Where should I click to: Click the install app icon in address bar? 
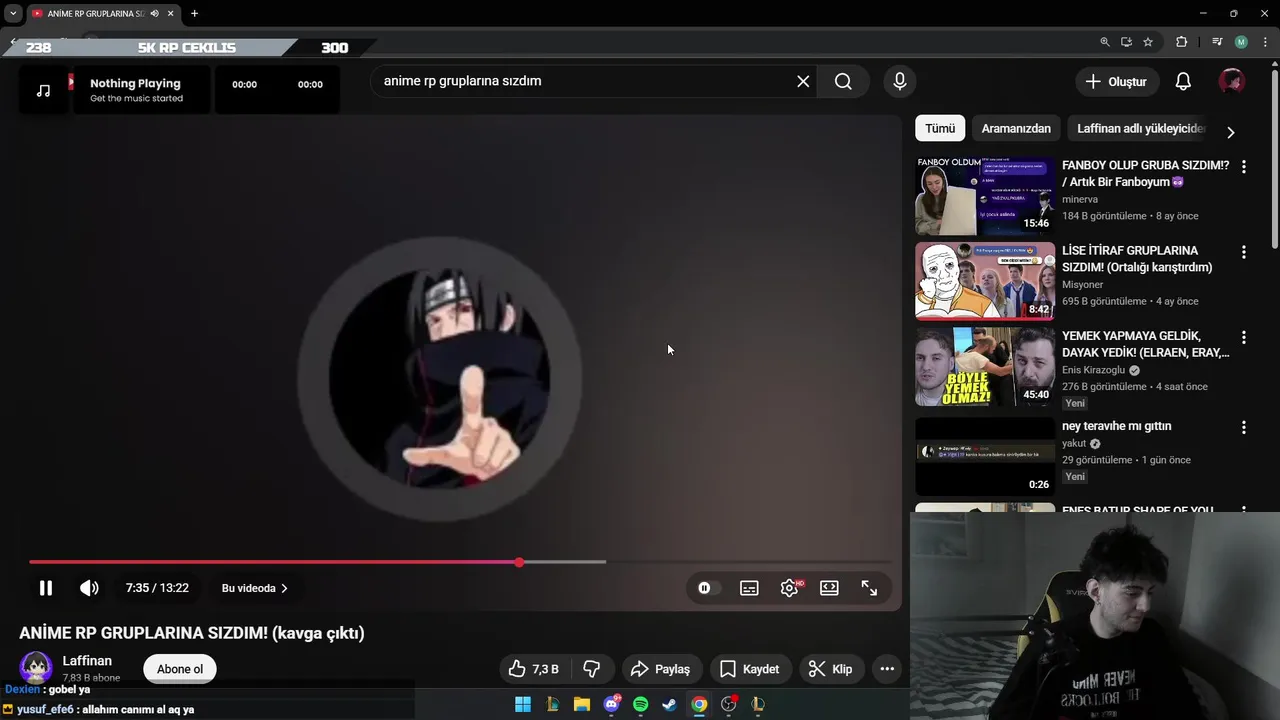(x=1126, y=42)
